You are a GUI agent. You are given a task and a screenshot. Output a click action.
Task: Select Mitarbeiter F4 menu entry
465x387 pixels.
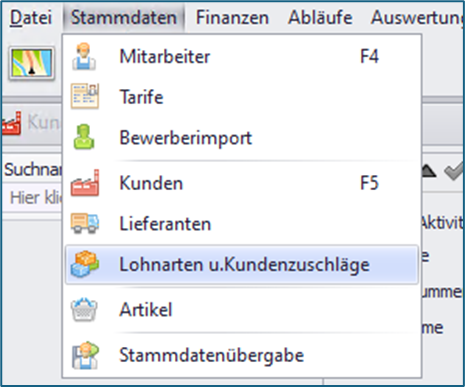pyautogui.click(x=242, y=56)
